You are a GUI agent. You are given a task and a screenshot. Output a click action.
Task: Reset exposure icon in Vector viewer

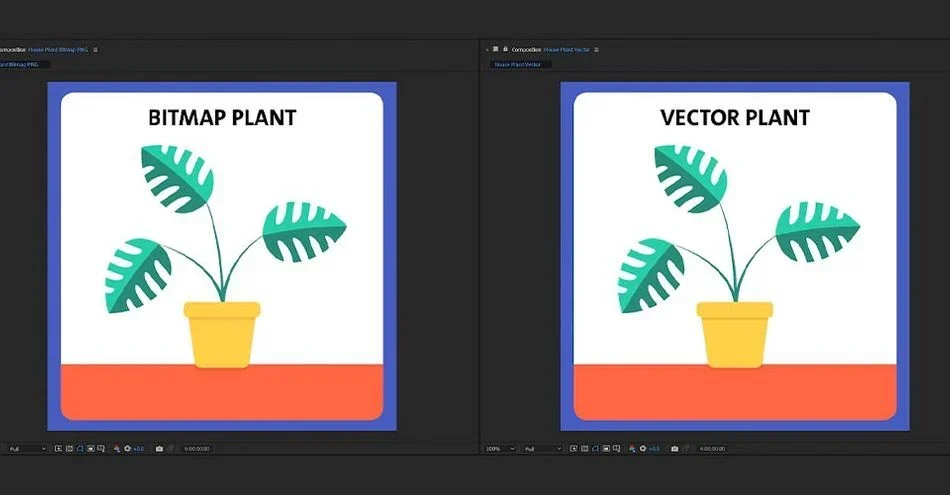coord(643,449)
